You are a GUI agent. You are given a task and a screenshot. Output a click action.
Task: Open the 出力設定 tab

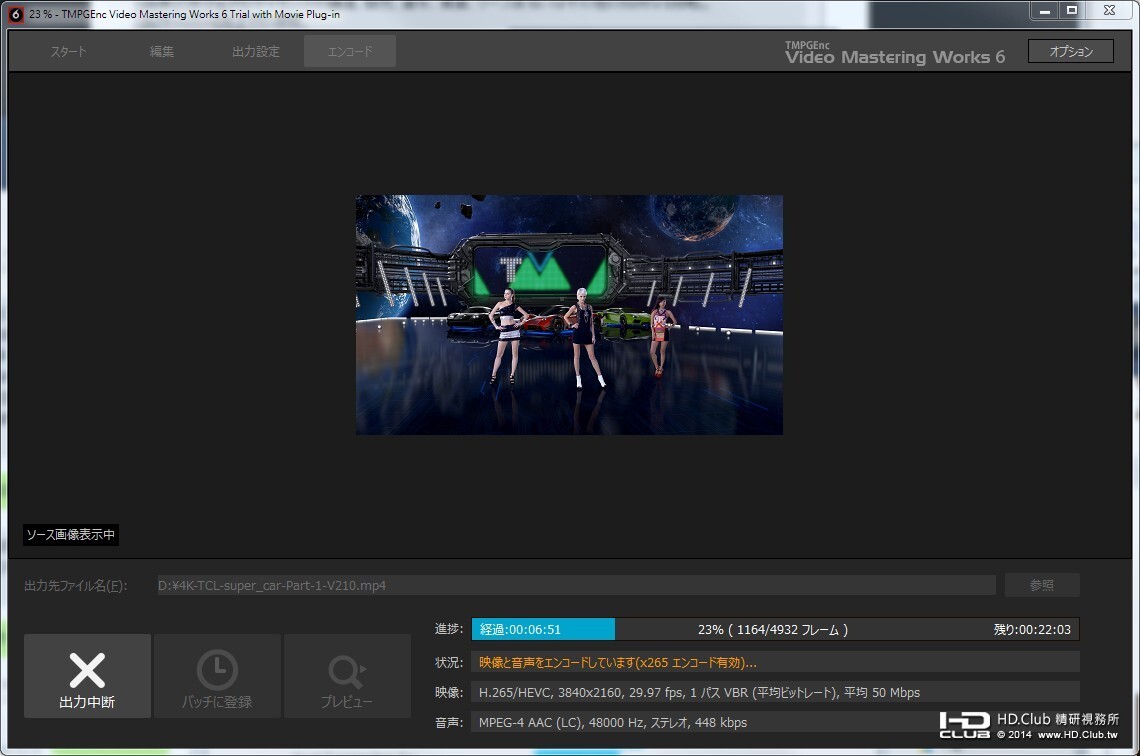256,52
